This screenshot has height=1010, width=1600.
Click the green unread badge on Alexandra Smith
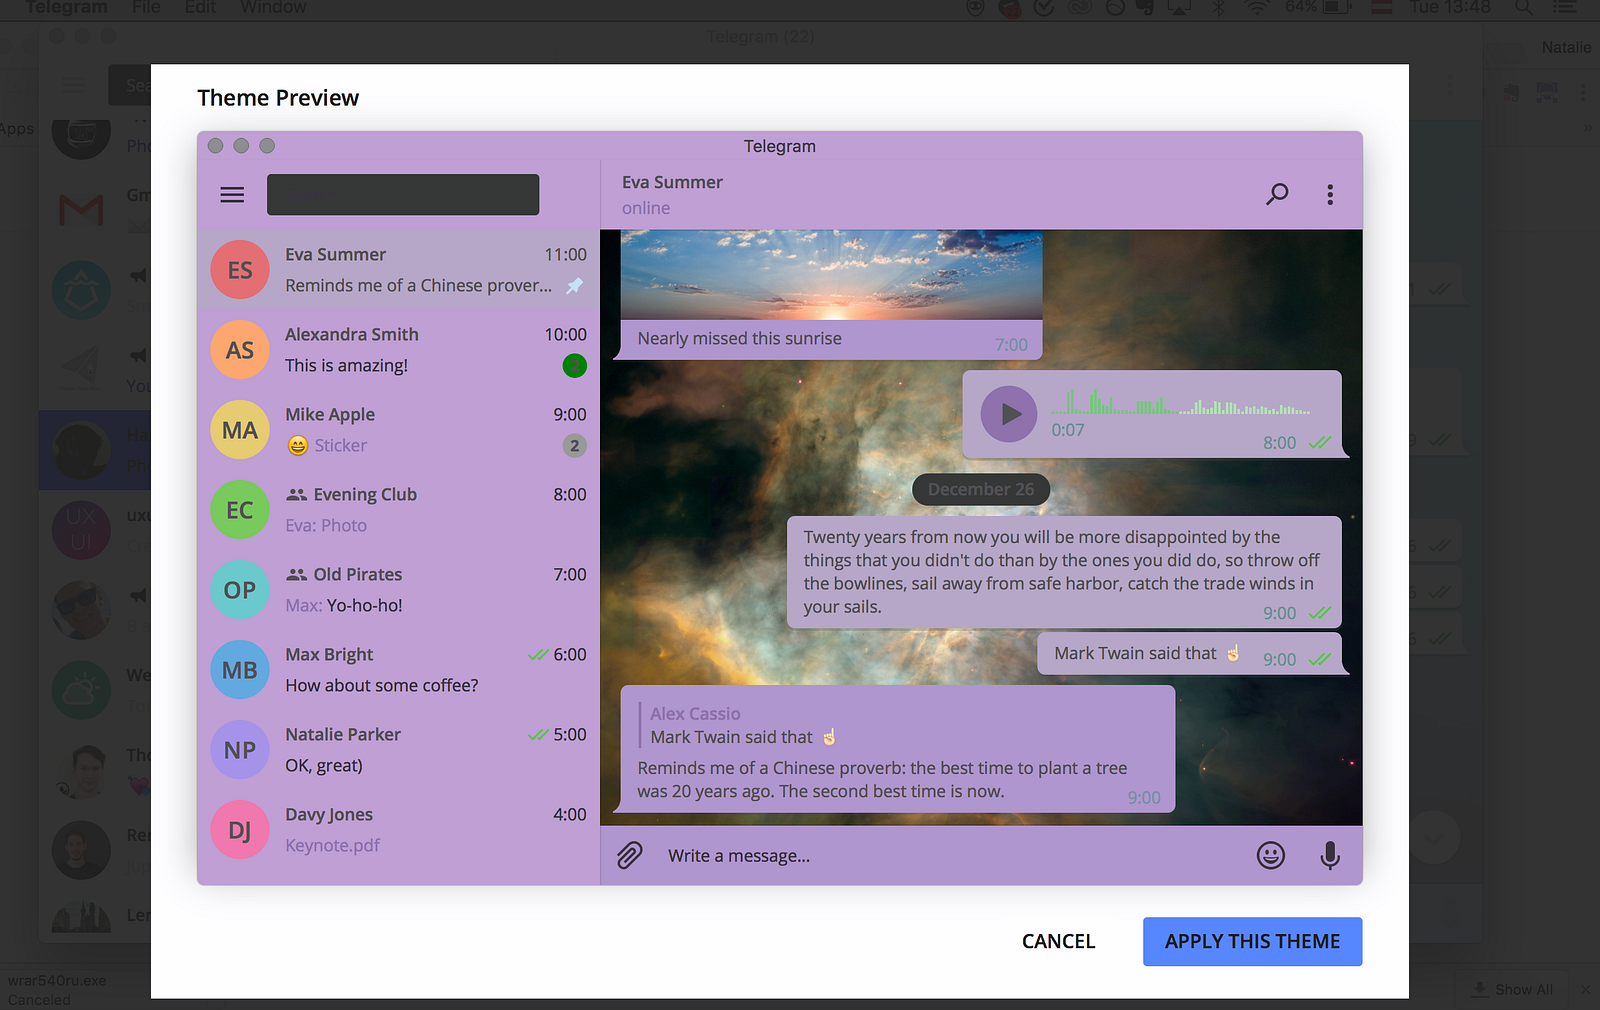[x=574, y=366]
